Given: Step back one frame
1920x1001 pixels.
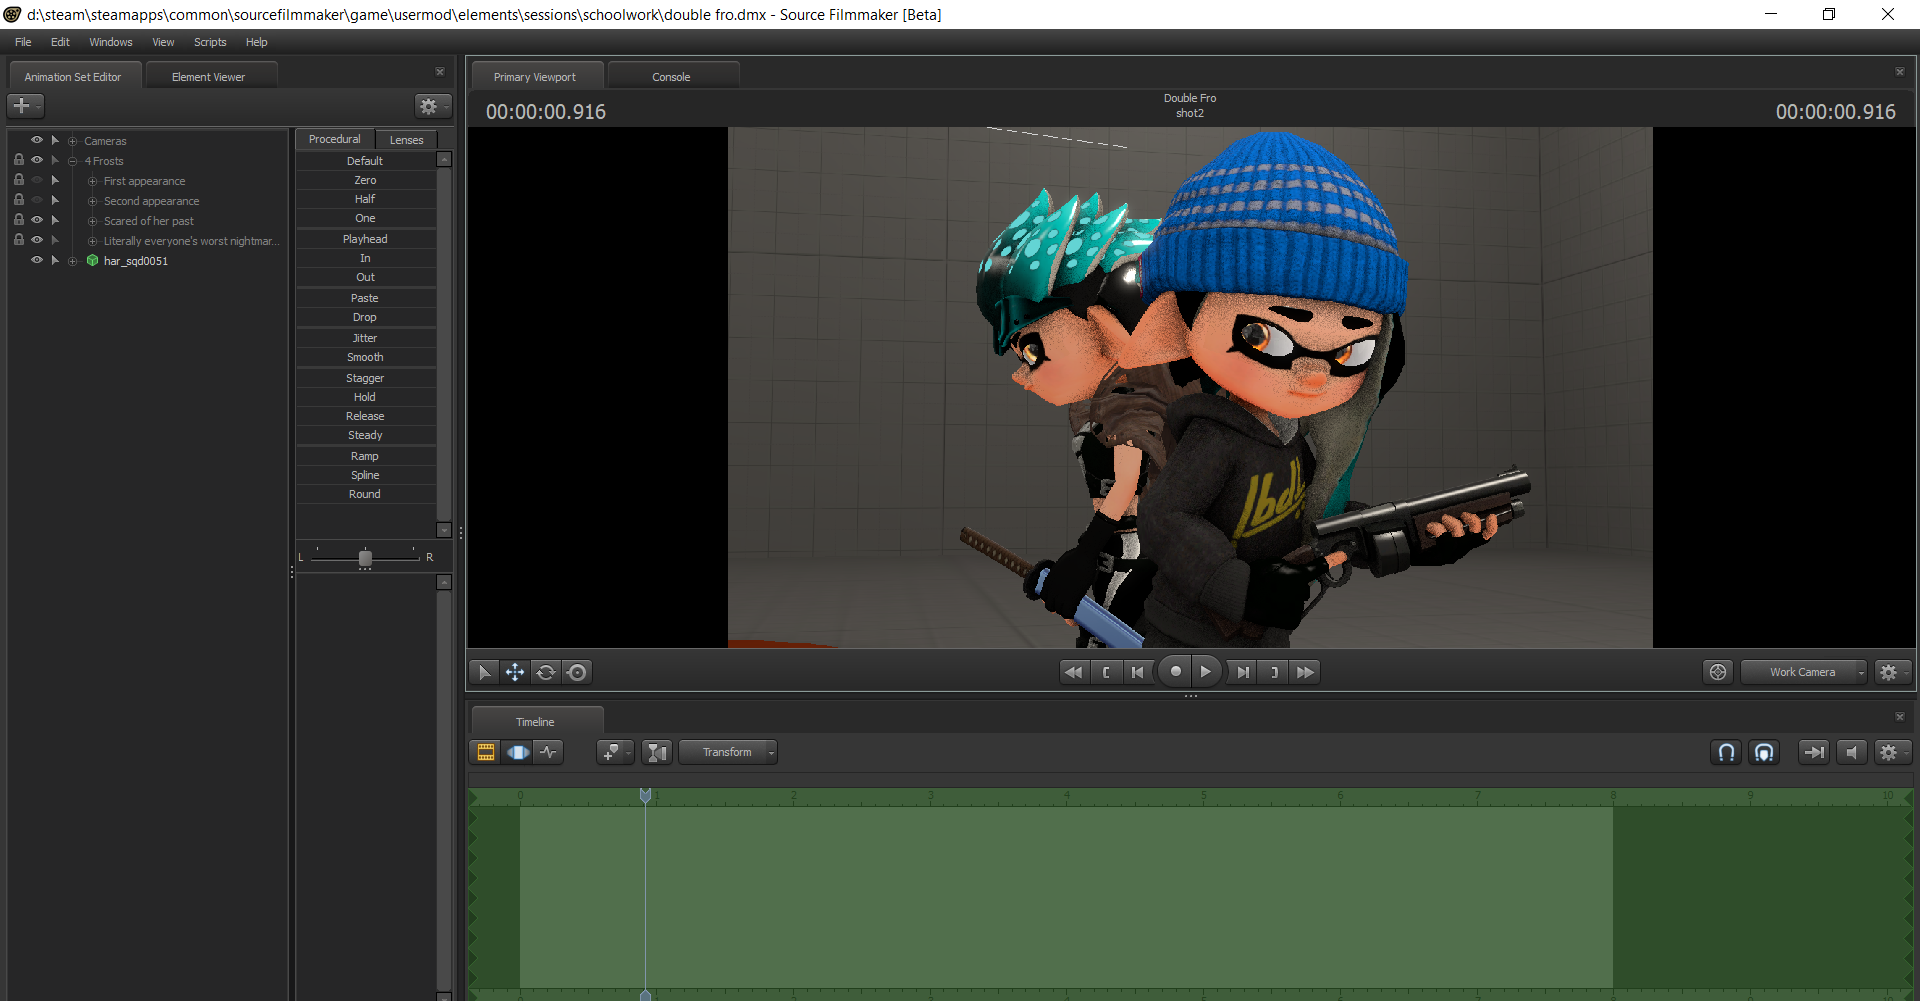Looking at the screenshot, I should (1137, 672).
